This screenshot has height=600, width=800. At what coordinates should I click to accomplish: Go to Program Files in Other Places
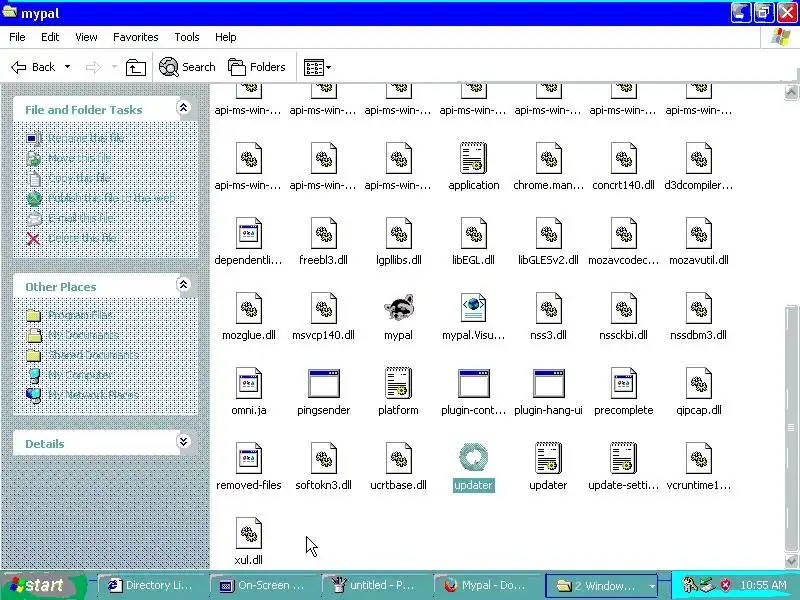pos(80,315)
